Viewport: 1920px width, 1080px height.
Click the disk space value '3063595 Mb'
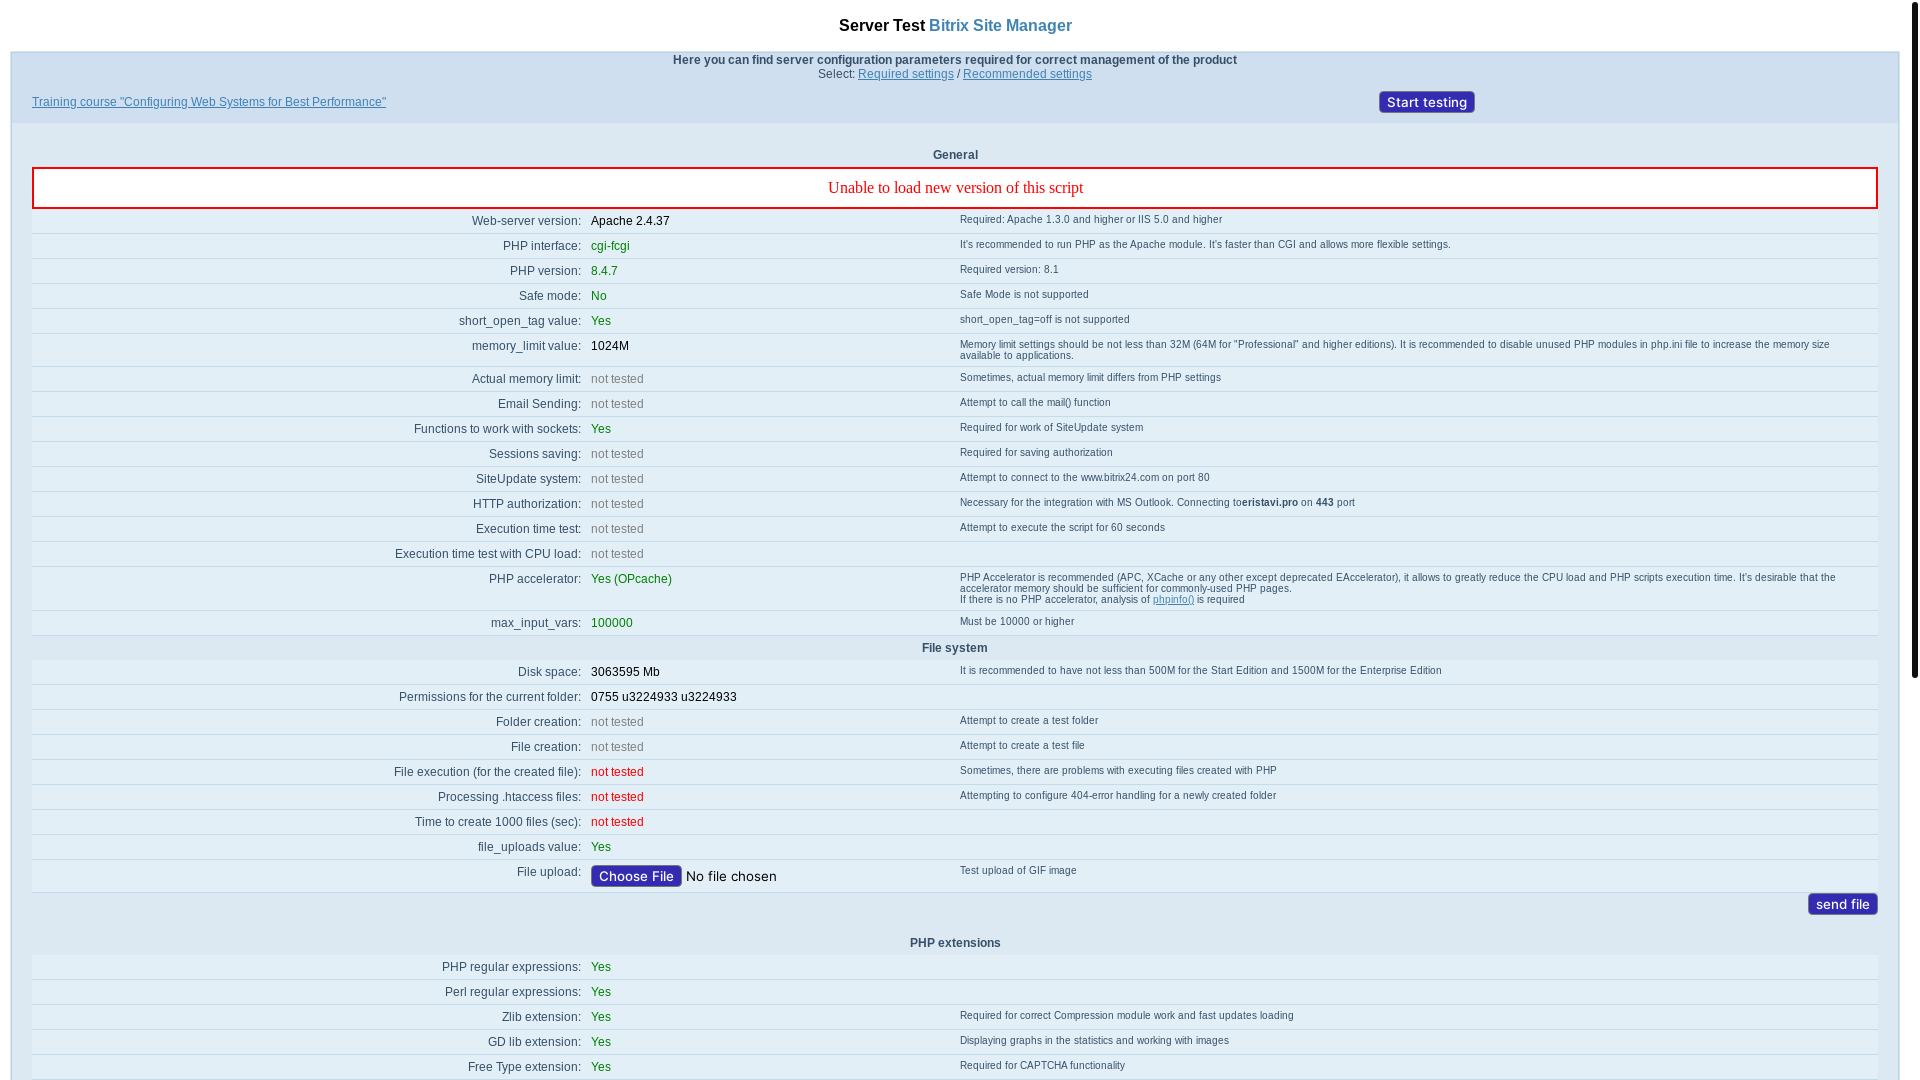[625, 672]
